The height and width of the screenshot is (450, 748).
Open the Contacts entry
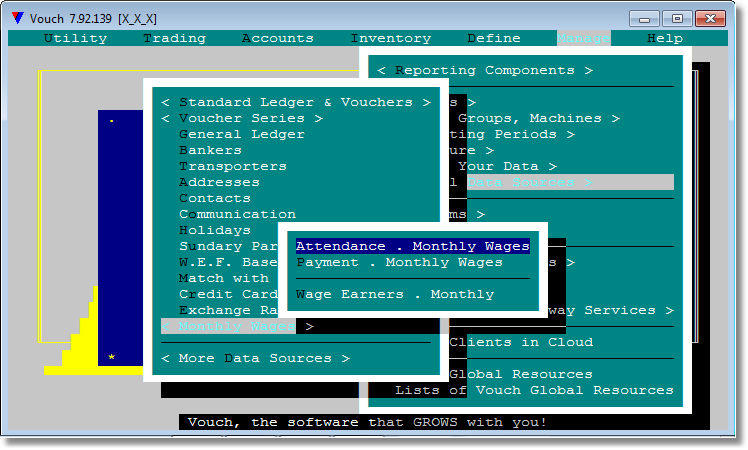[x=215, y=199]
